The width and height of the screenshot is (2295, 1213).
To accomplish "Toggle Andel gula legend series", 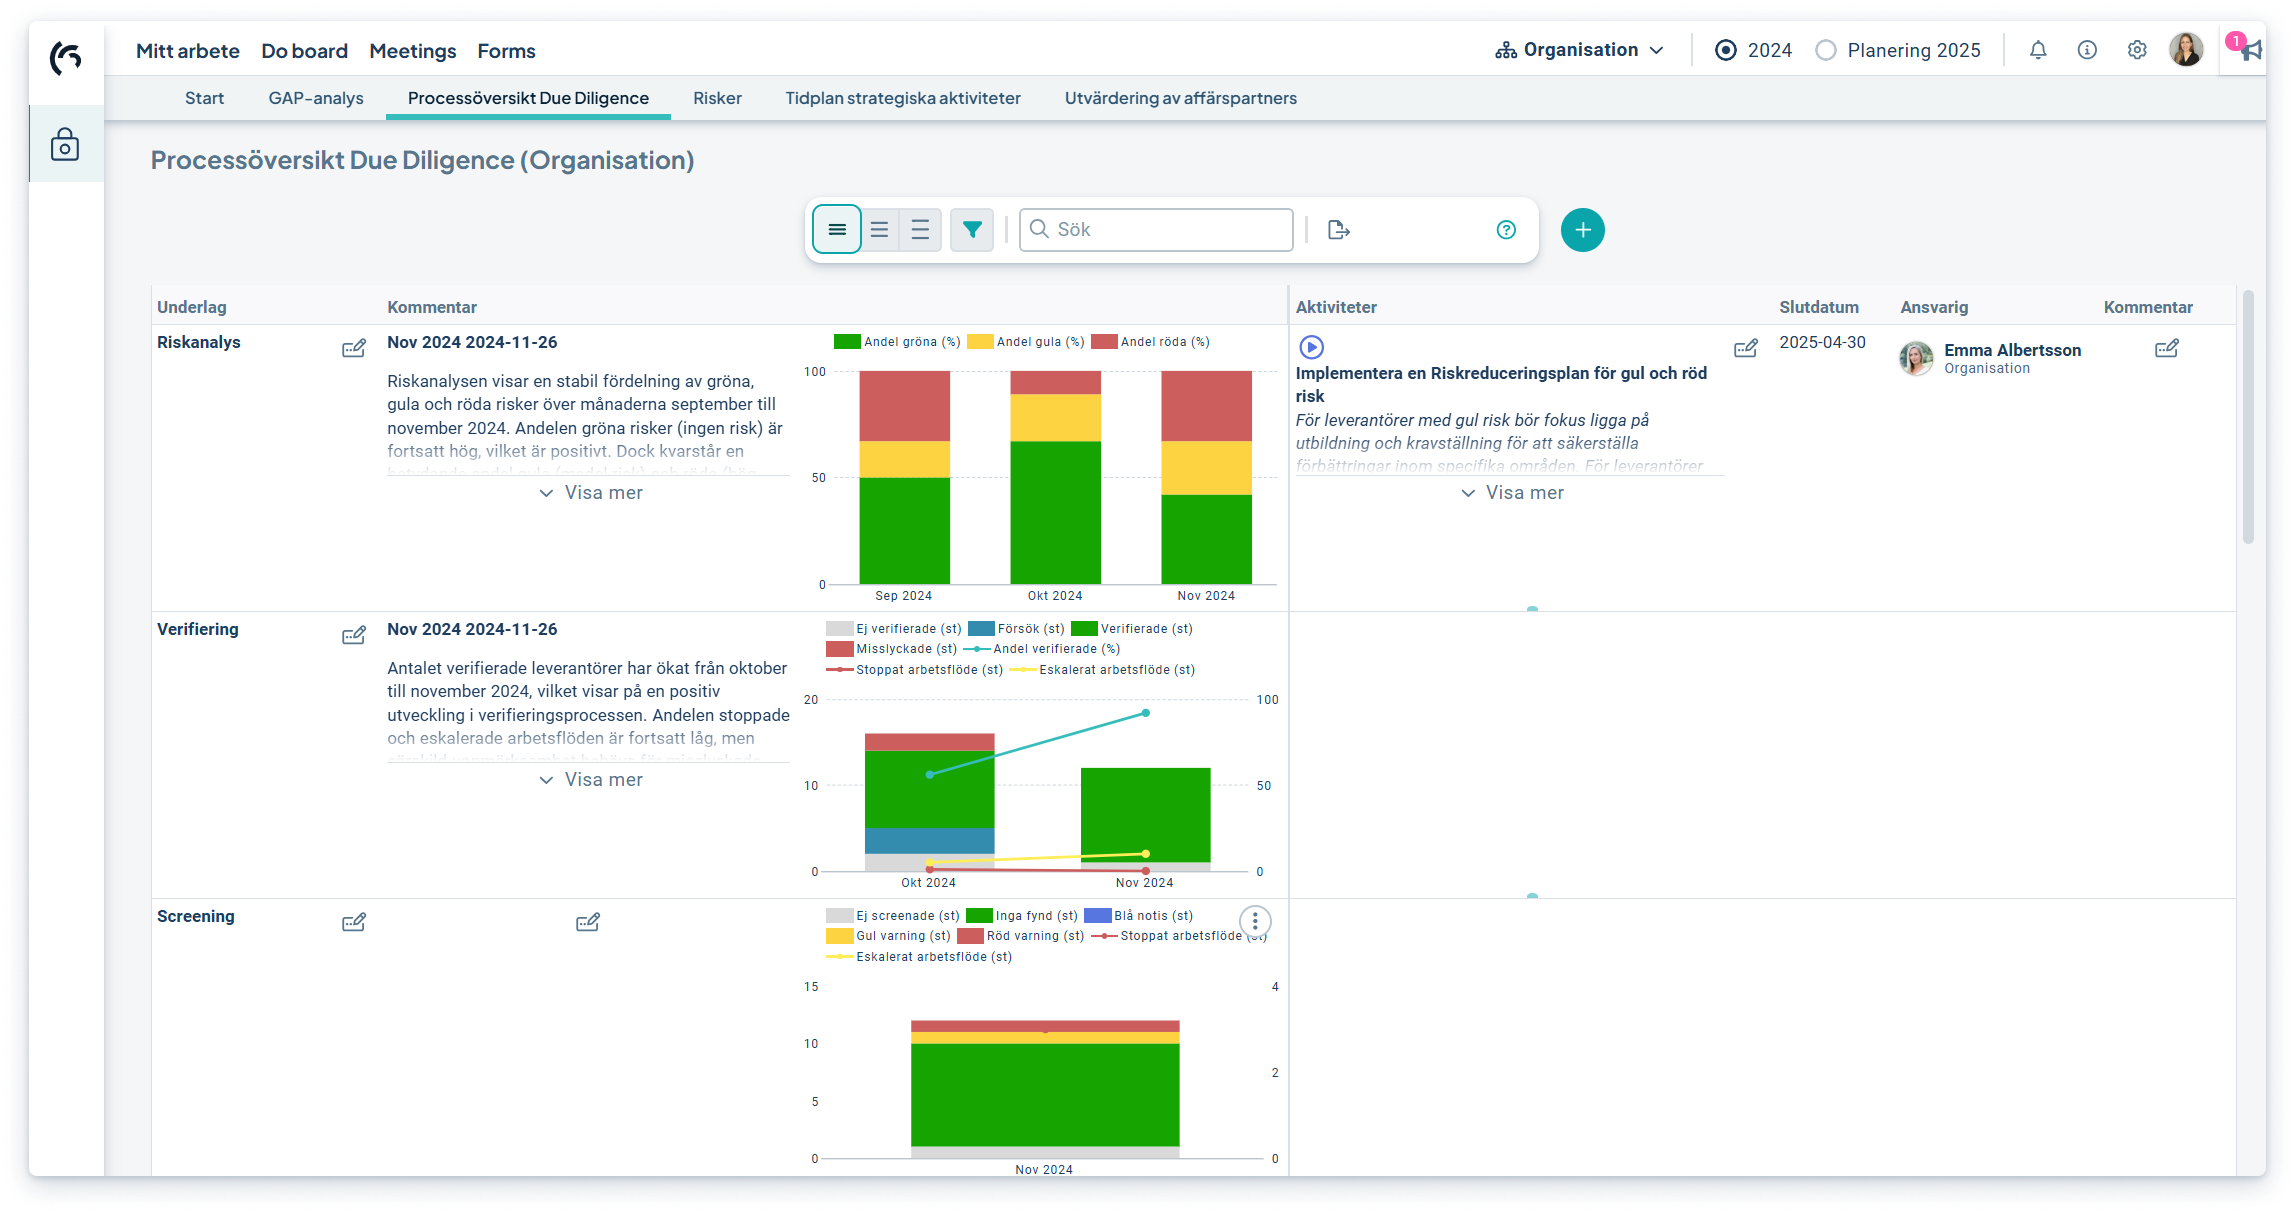I will pyautogui.click(x=1026, y=342).
